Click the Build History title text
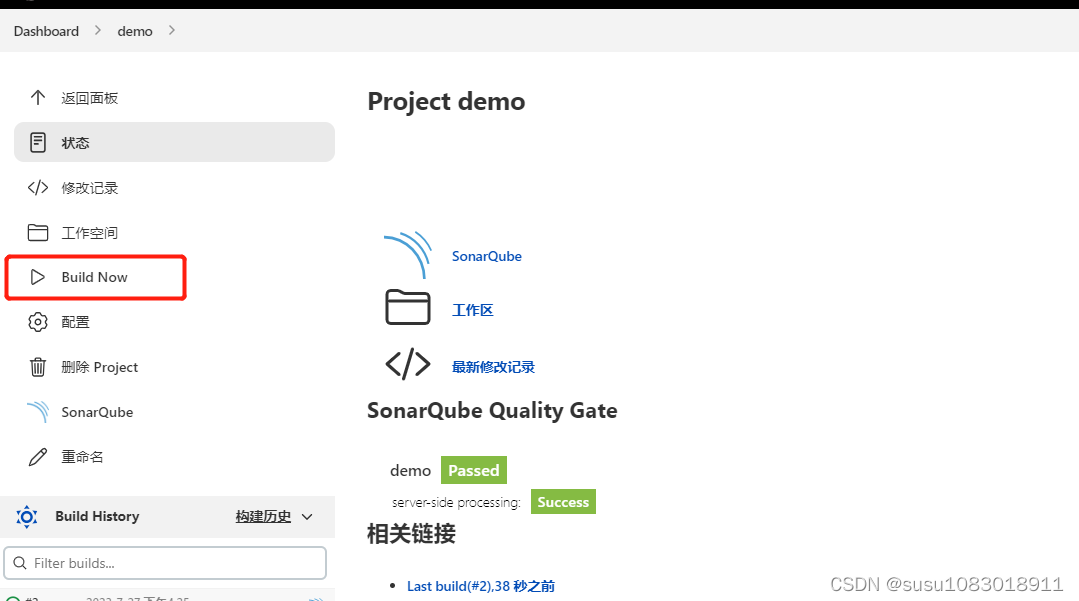The height and width of the screenshot is (601, 1079). [x=97, y=516]
